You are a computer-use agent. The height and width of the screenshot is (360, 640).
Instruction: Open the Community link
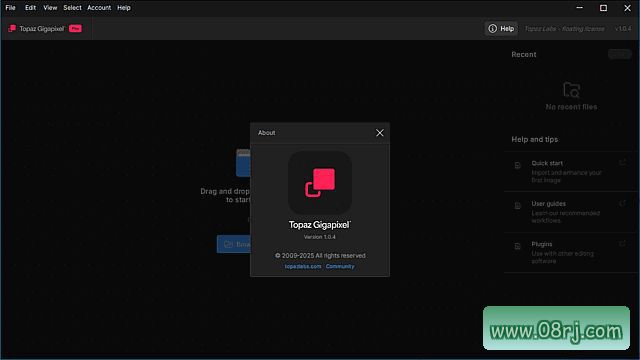coord(340,267)
